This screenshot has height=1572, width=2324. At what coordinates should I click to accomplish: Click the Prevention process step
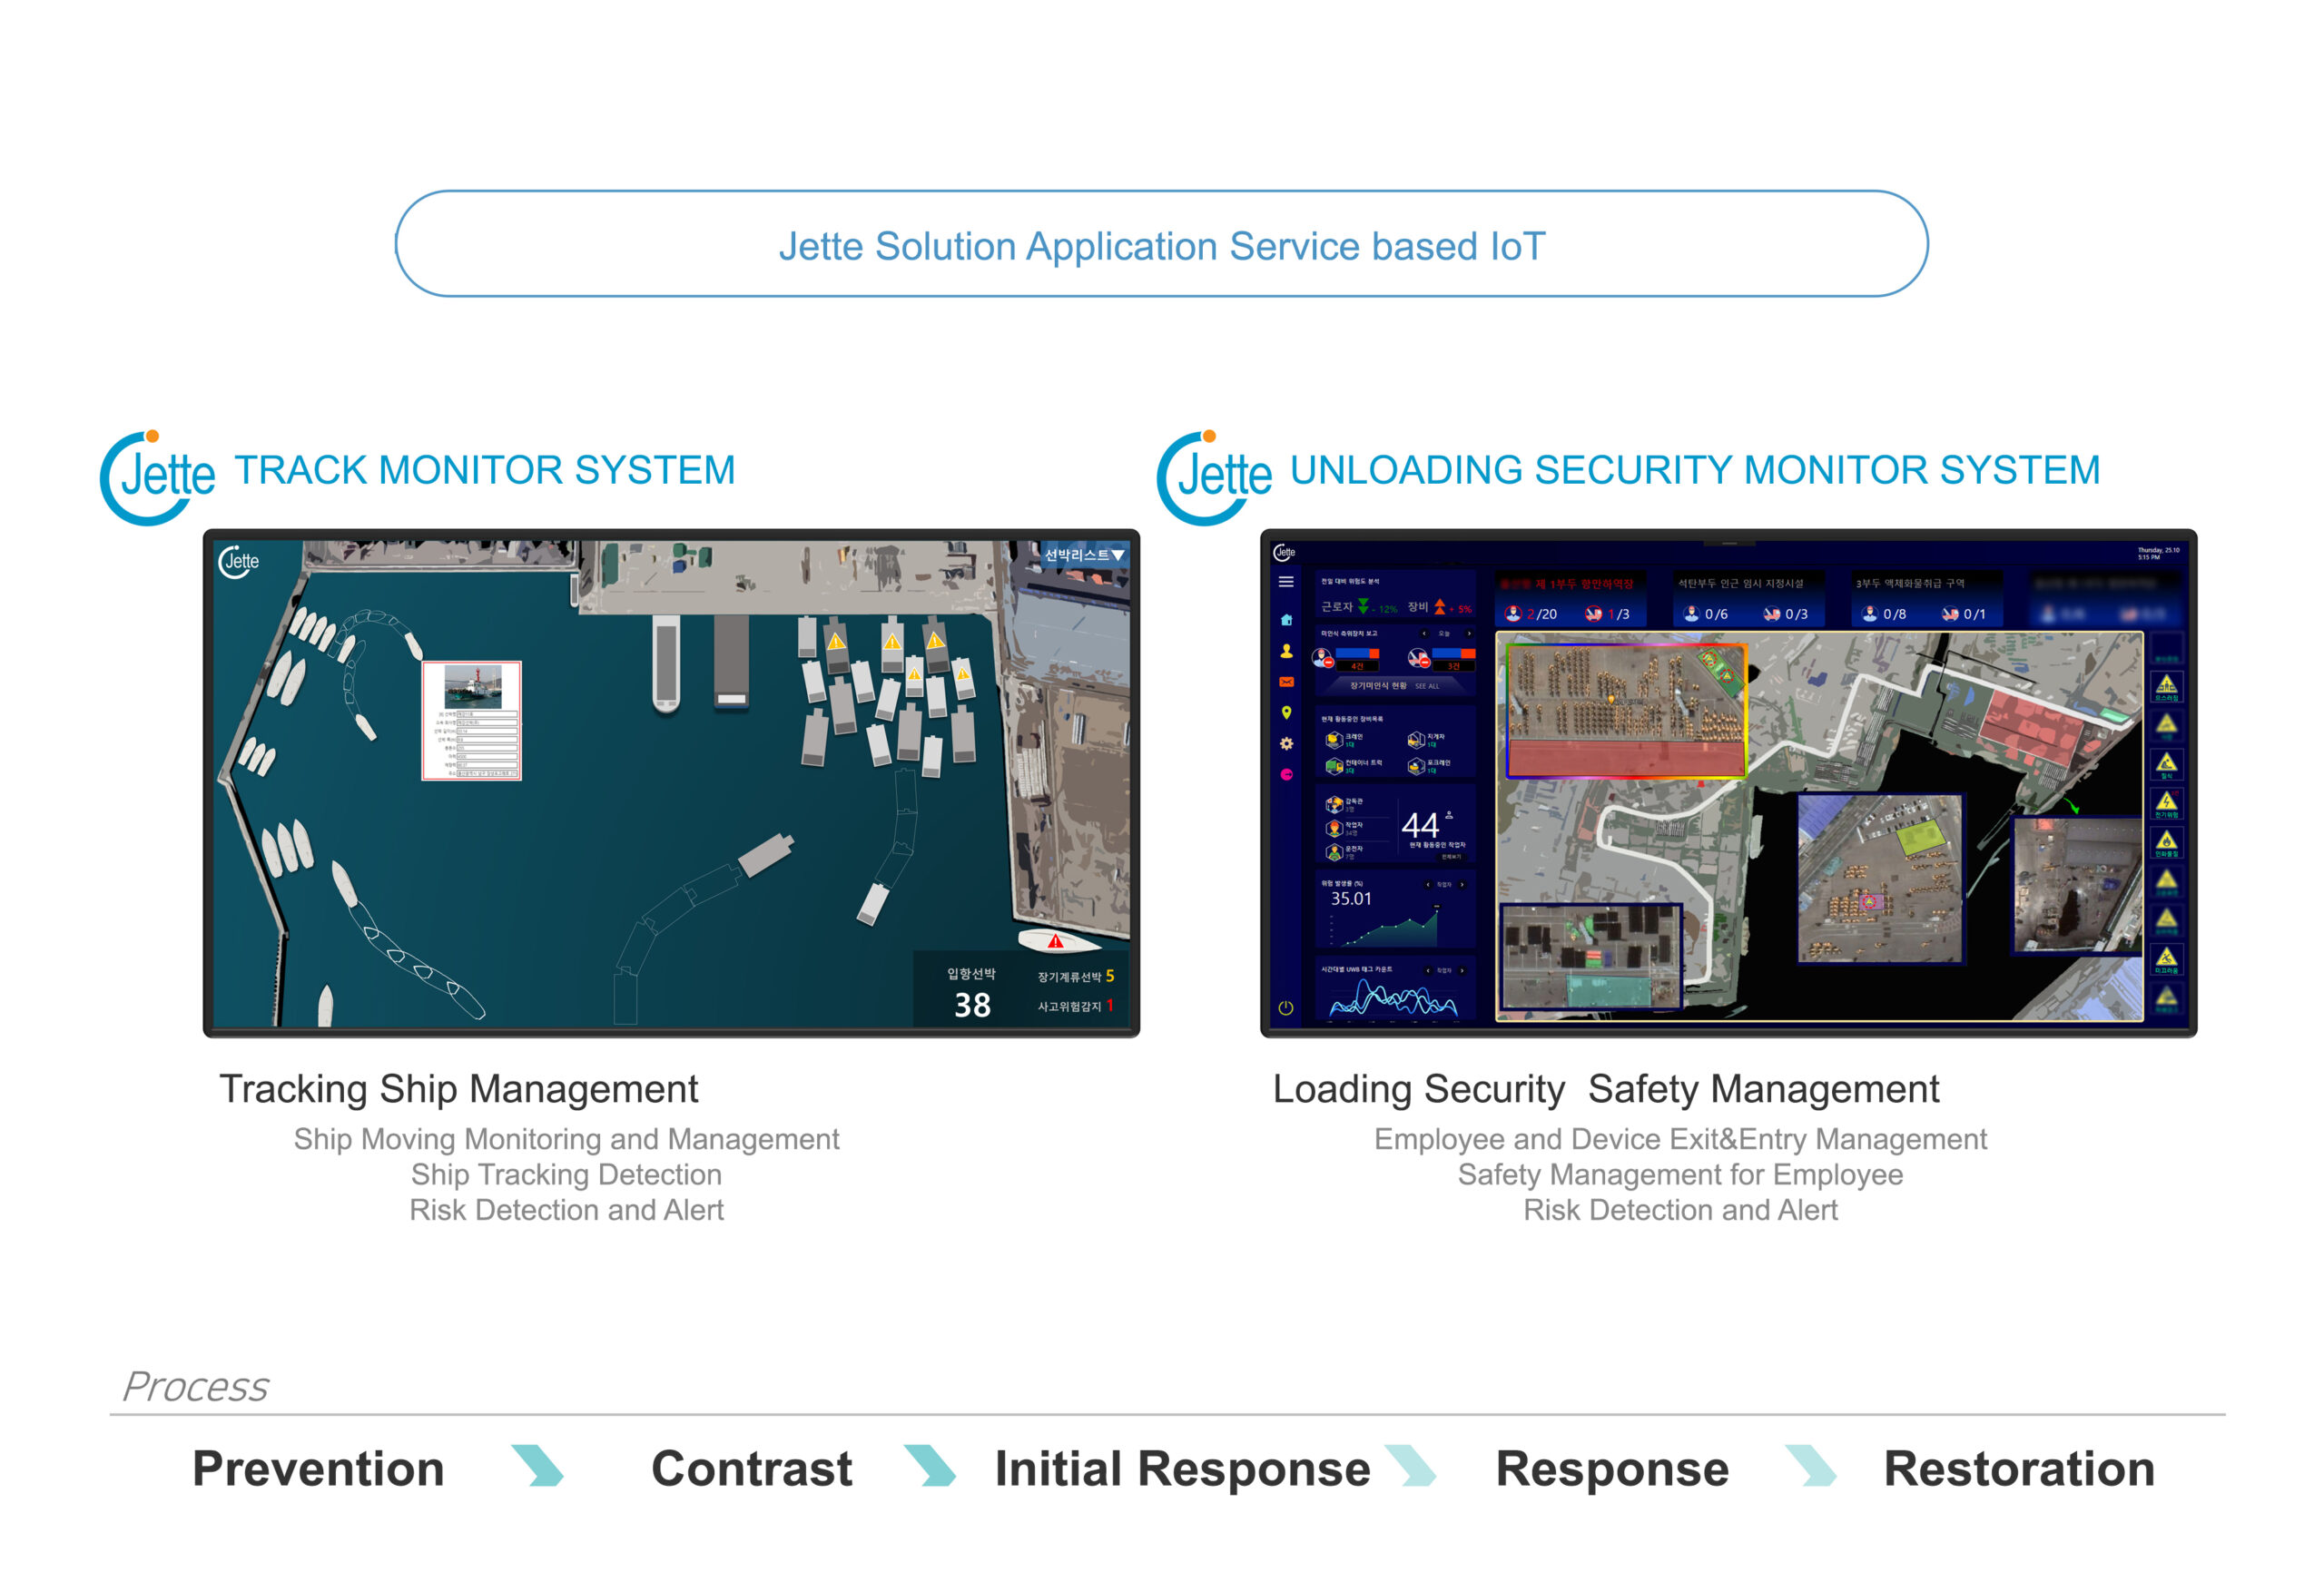click(x=318, y=1469)
